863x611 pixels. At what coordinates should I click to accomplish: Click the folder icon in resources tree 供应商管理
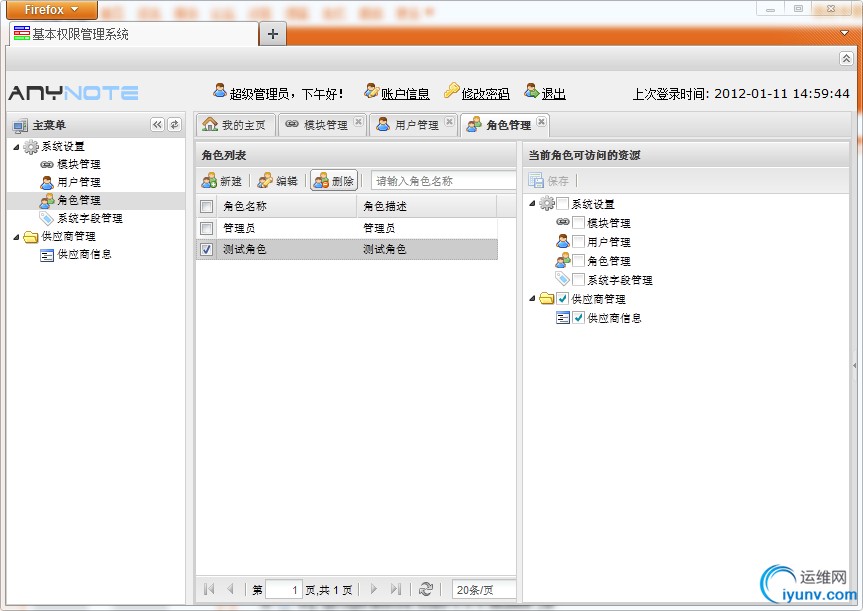[547, 298]
